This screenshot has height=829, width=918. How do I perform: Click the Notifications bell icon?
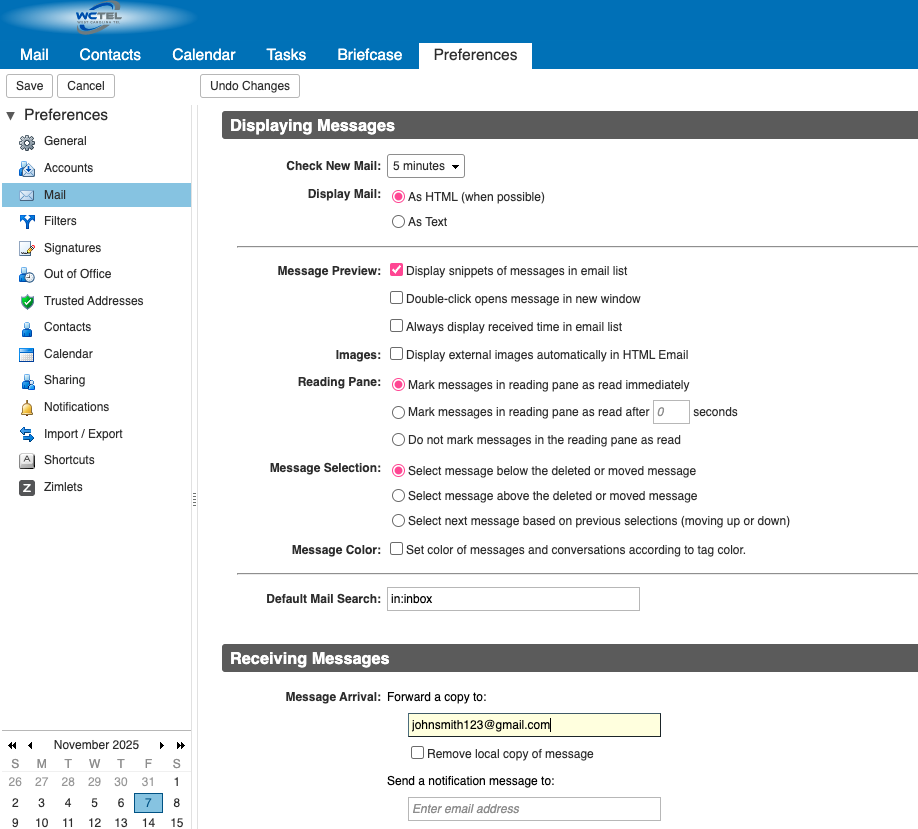coord(27,407)
